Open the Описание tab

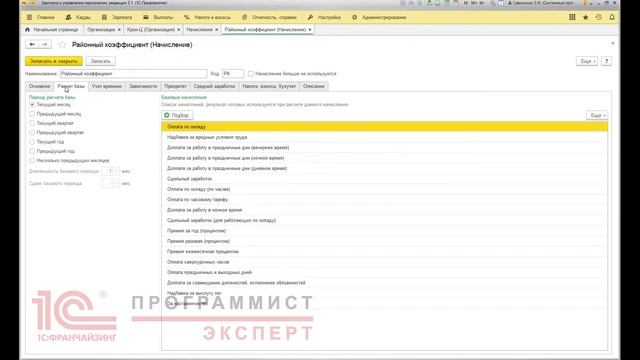(313, 87)
